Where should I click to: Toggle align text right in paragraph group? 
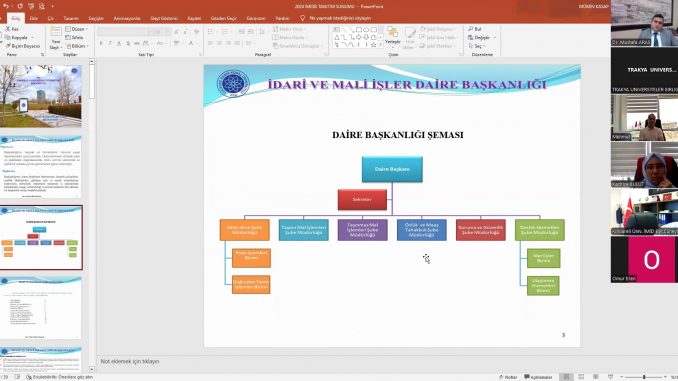pyautogui.click(x=228, y=43)
